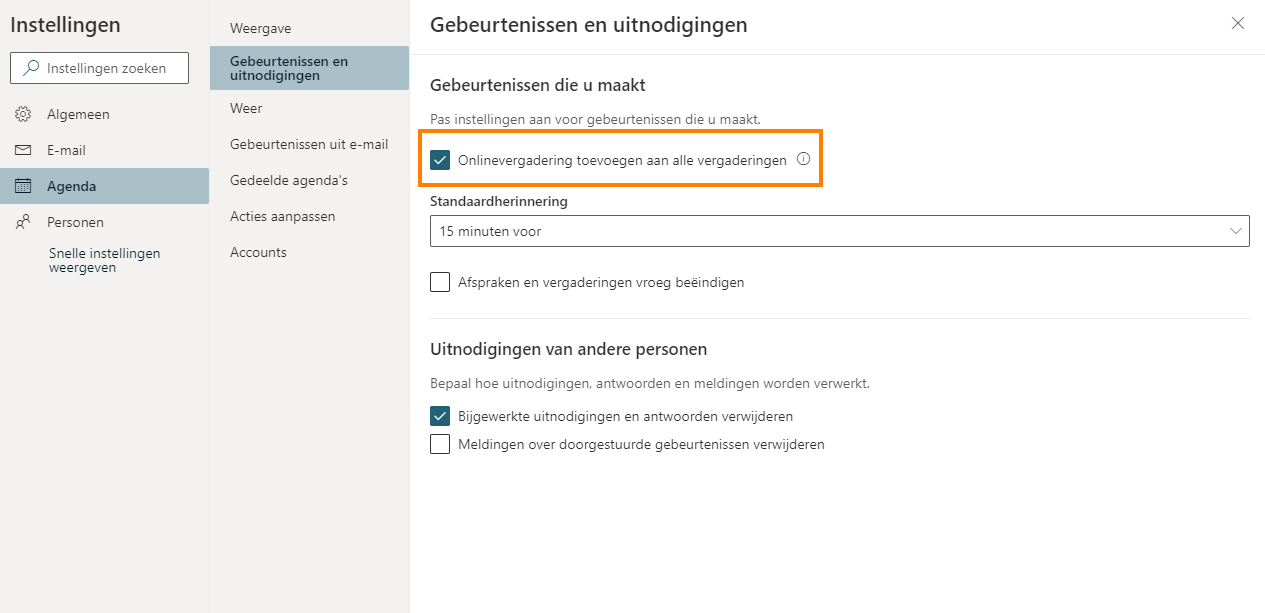Image resolution: width=1265 pixels, height=613 pixels.
Task: Open the Accounts section
Action: click(310, 252)
